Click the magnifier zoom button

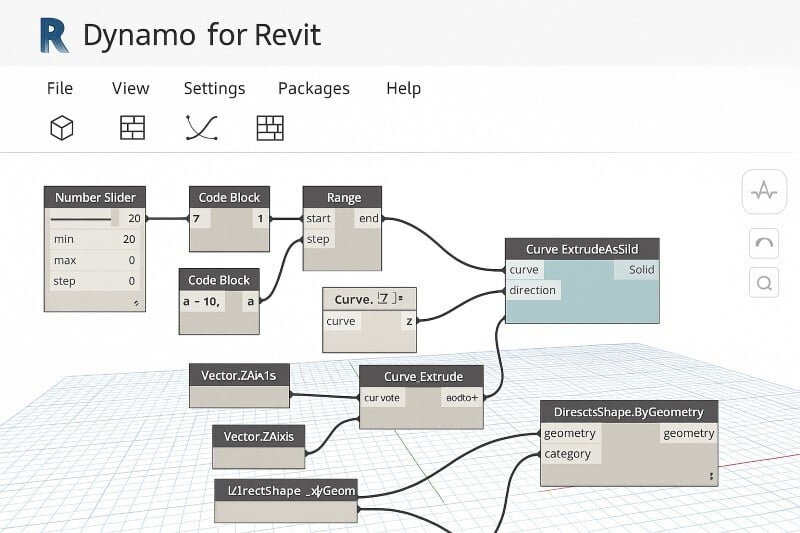click(x=764, y=283)
